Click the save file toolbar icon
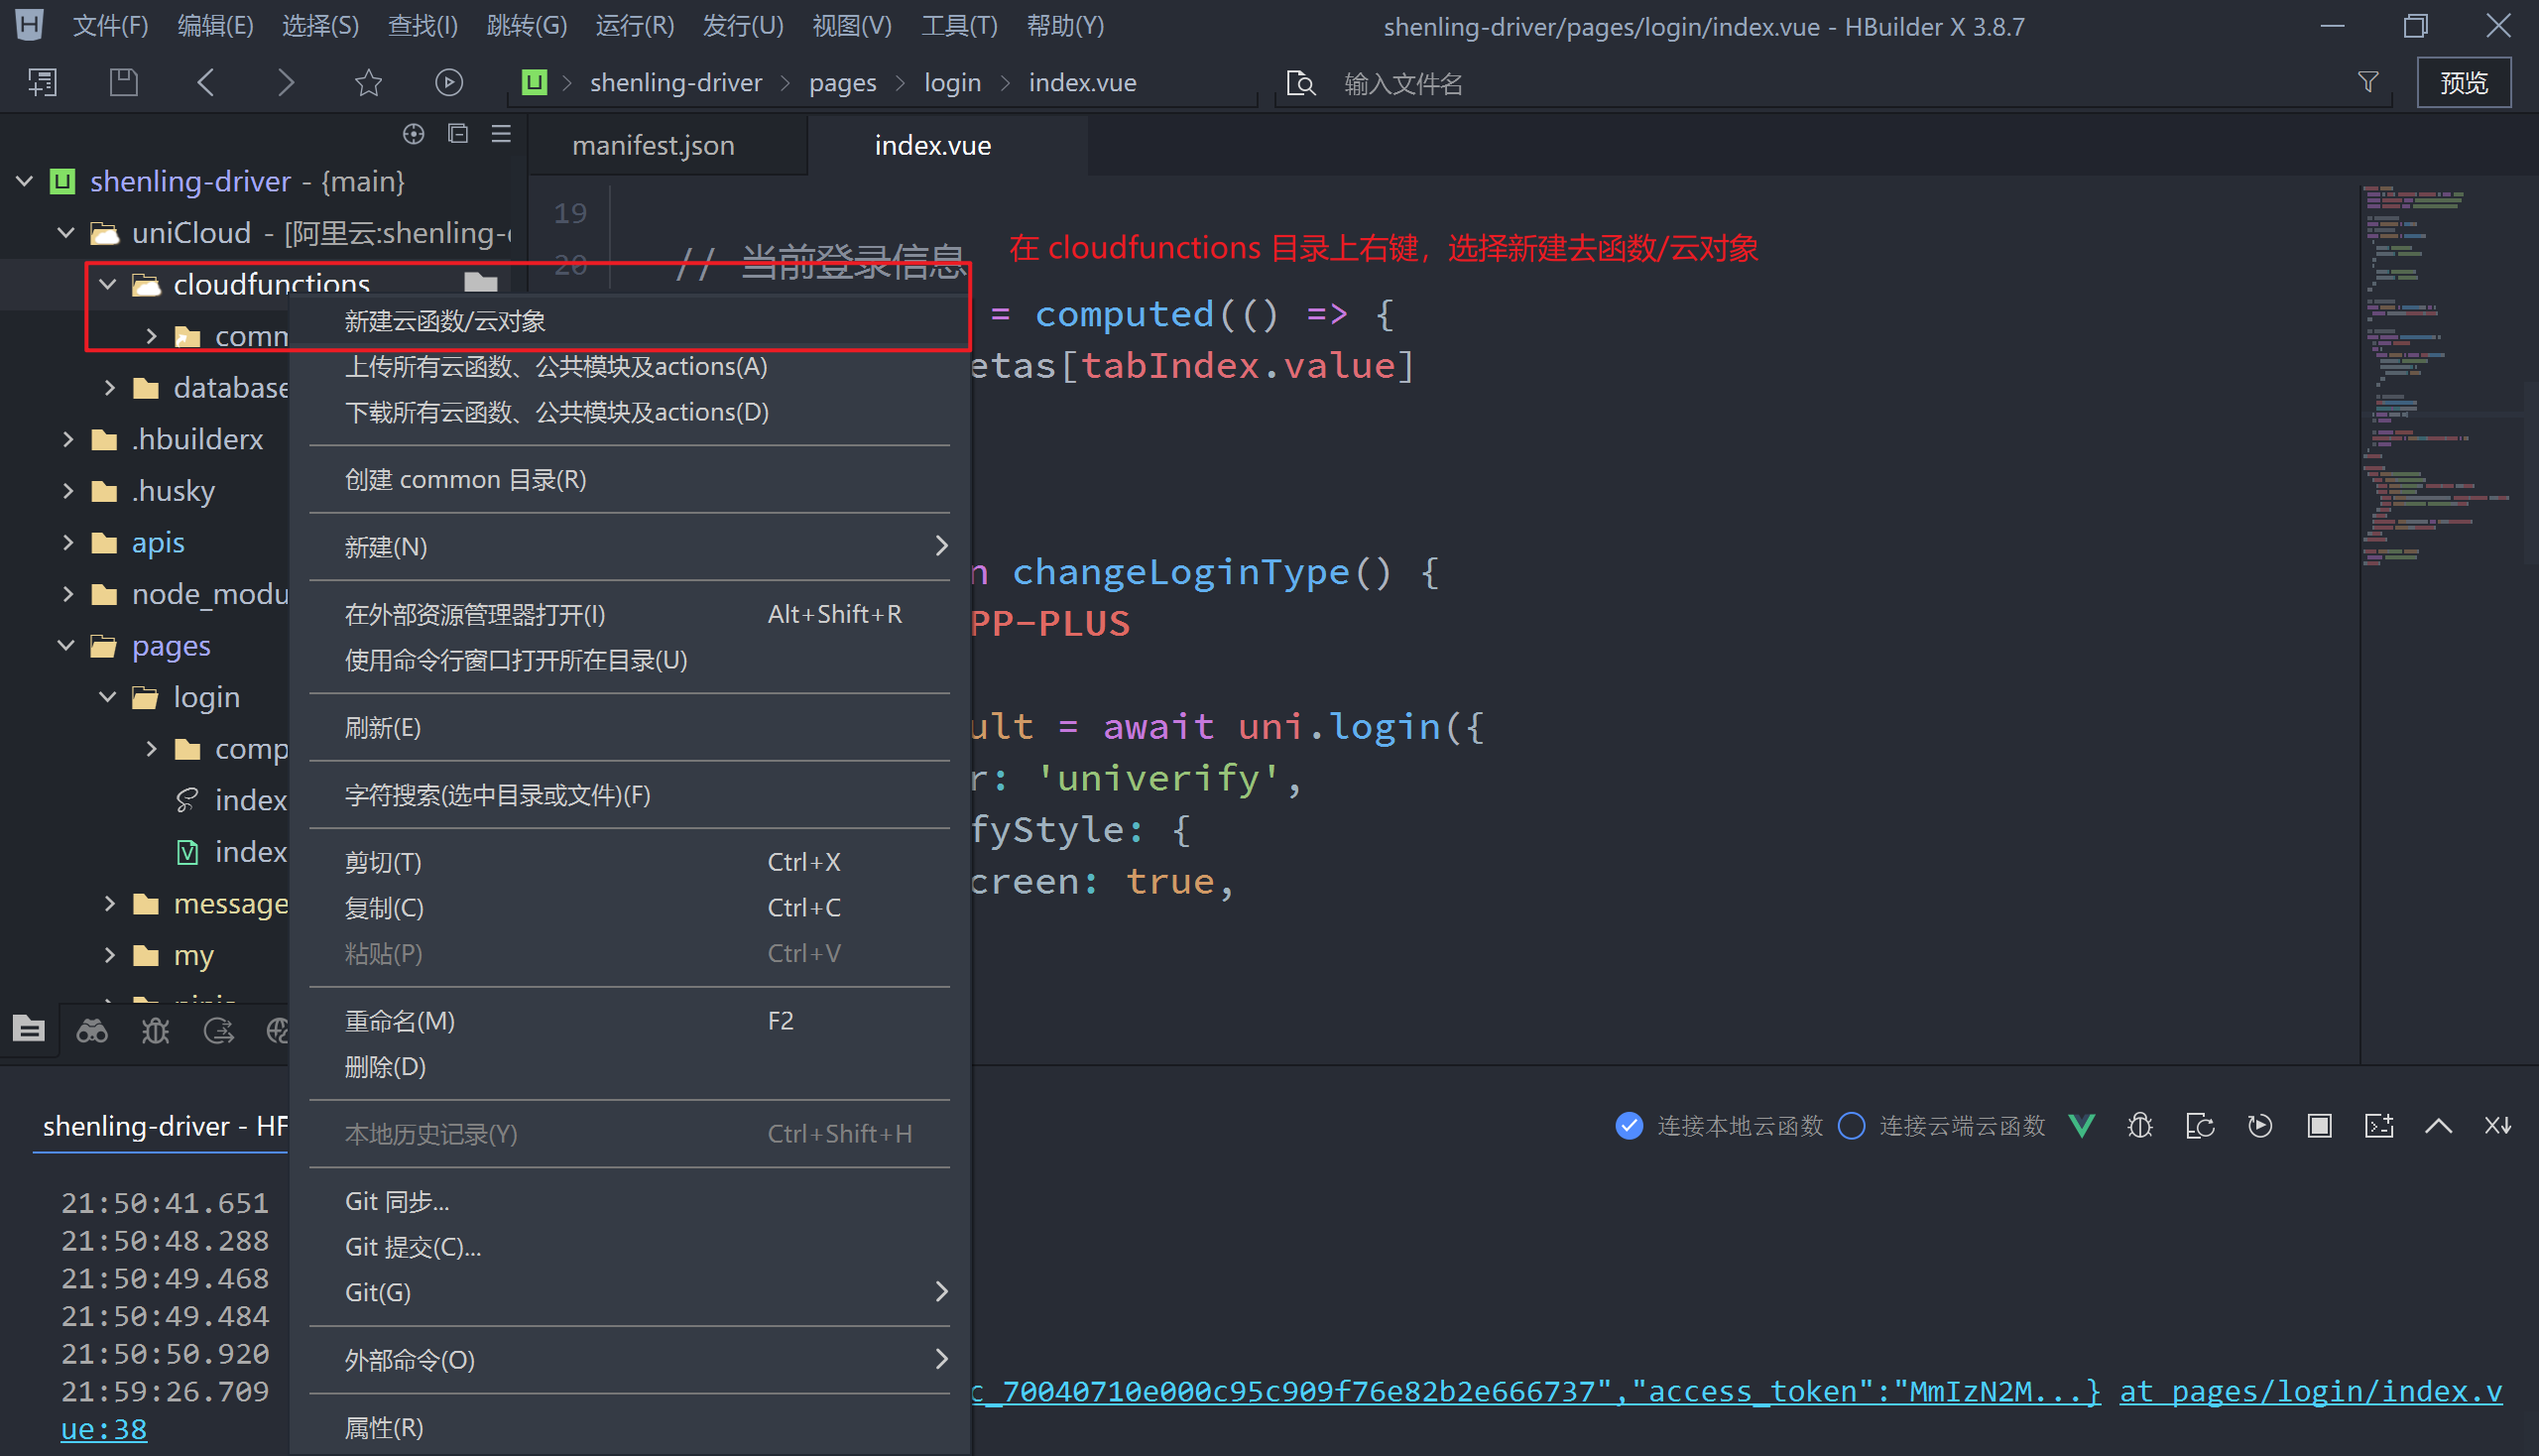The width and height of the screenshot is (2539, 1456). [123, 82]
